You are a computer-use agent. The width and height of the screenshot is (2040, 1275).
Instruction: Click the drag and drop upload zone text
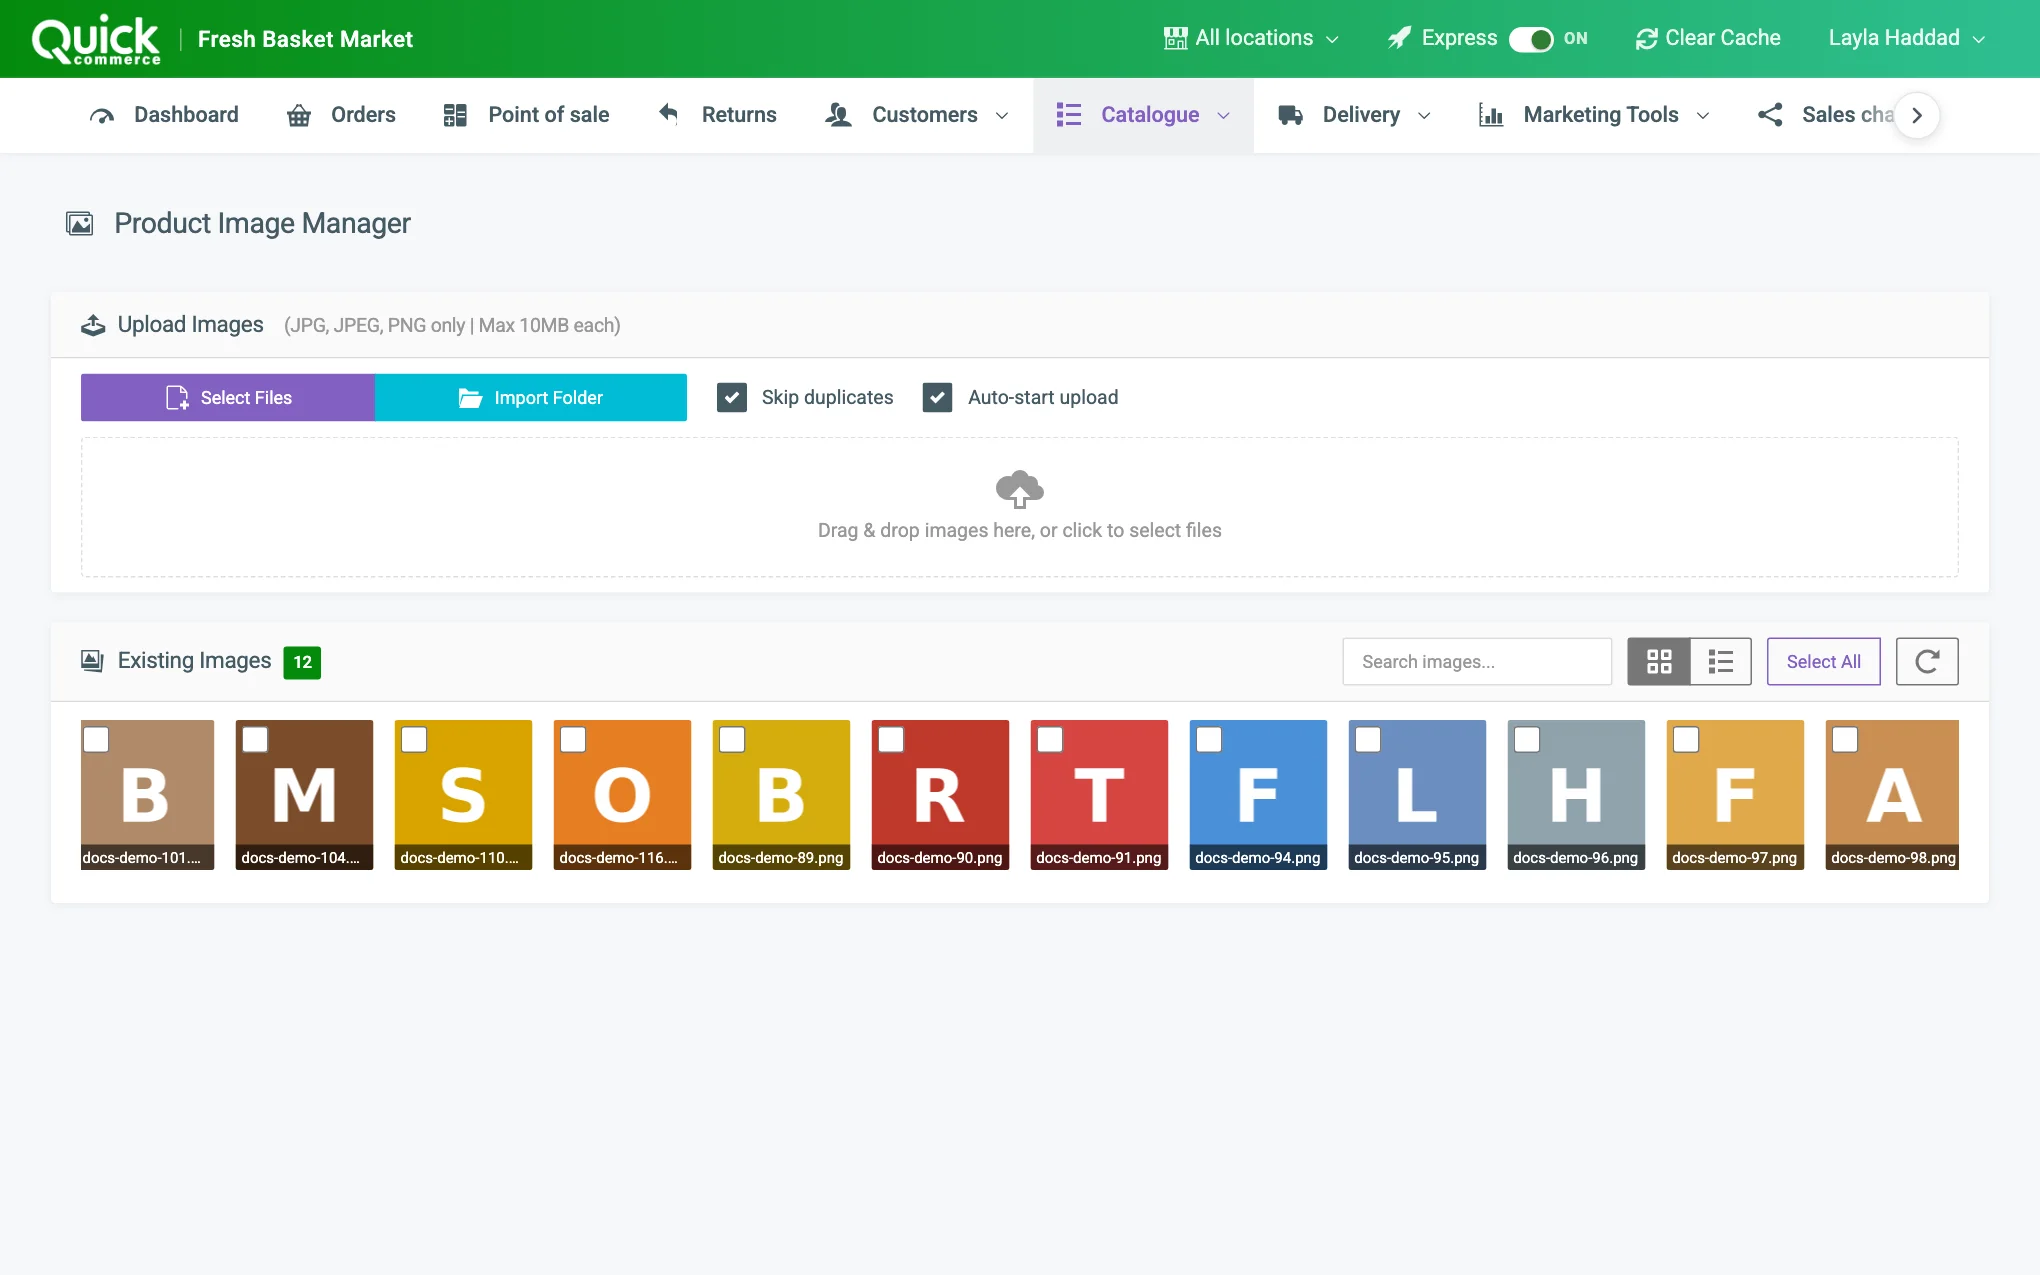coord(1019,530)
